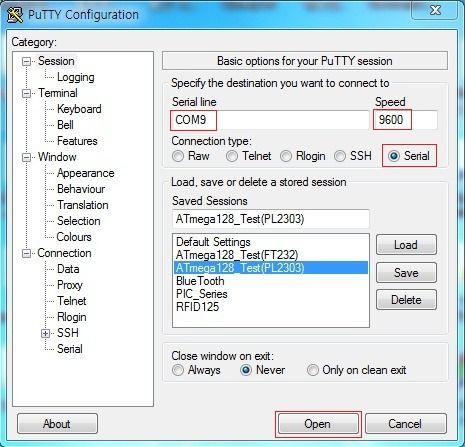This screenshot has height=447, width=465.
Task: Collapse the Connection tree node
Action: 26,253
